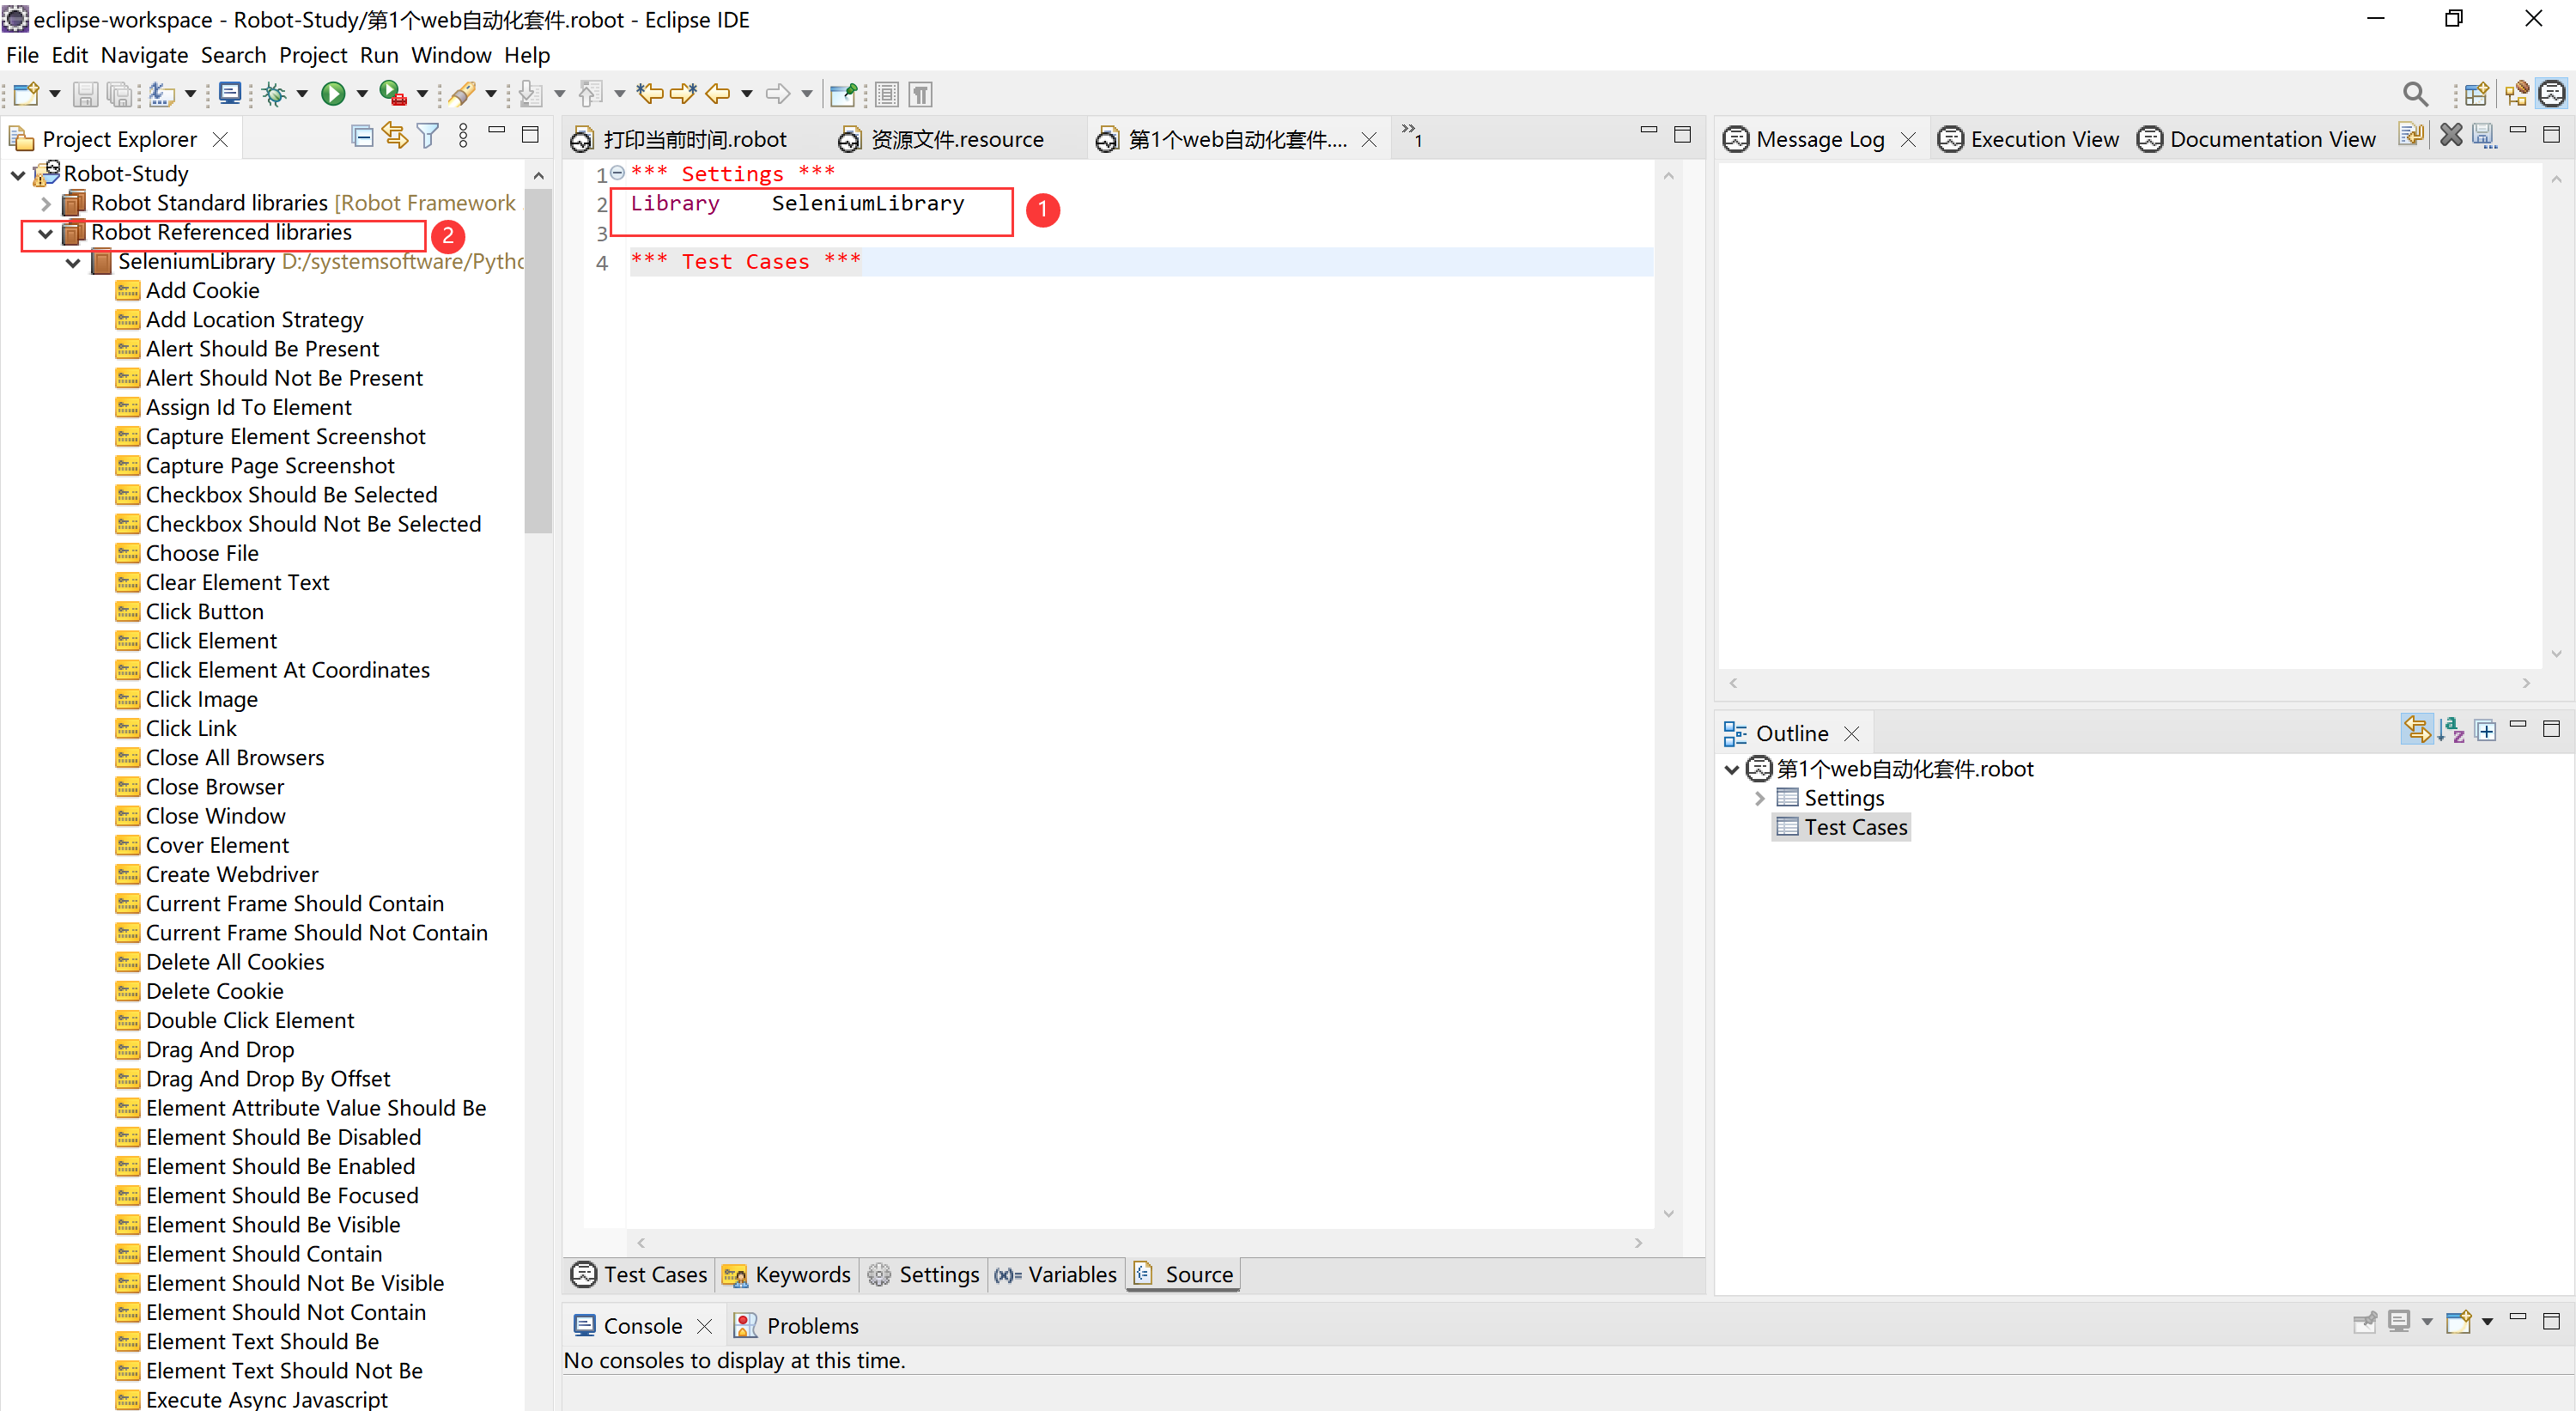Screen dimensions: 2576x1411
Task: Click the Run External Tools icon
Action: click(392, 94)
